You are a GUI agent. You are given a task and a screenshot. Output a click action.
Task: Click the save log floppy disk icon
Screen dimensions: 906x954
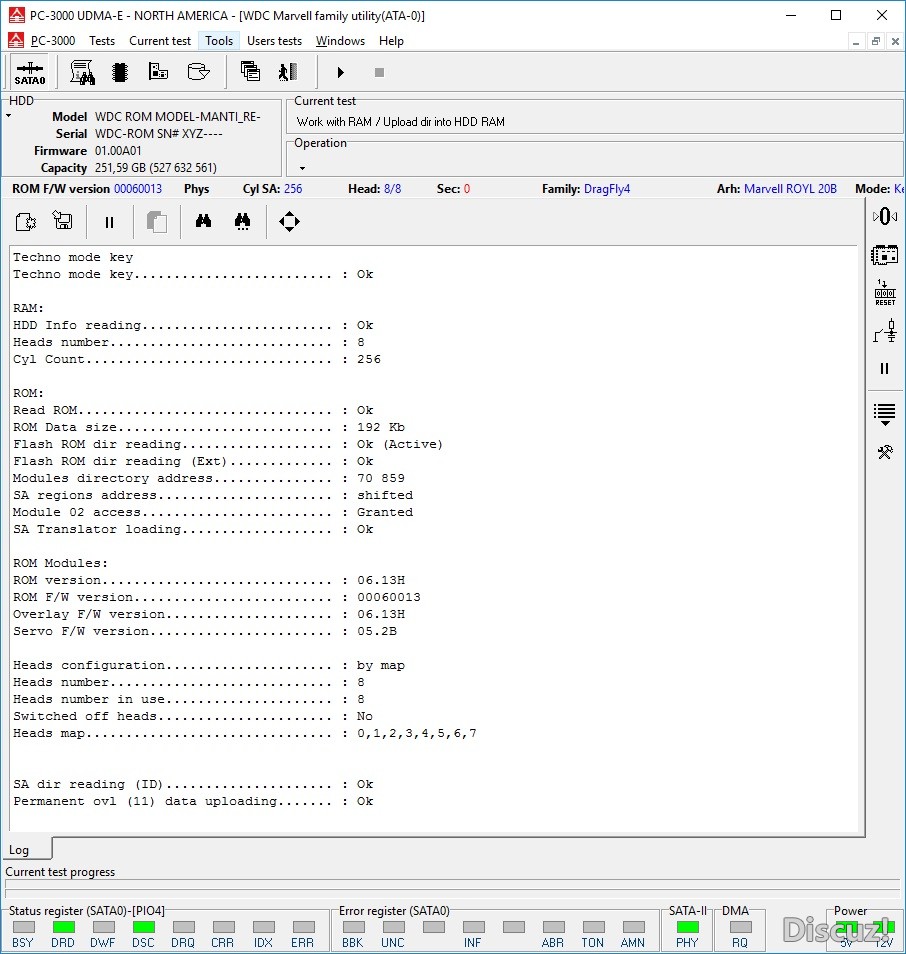63,222
